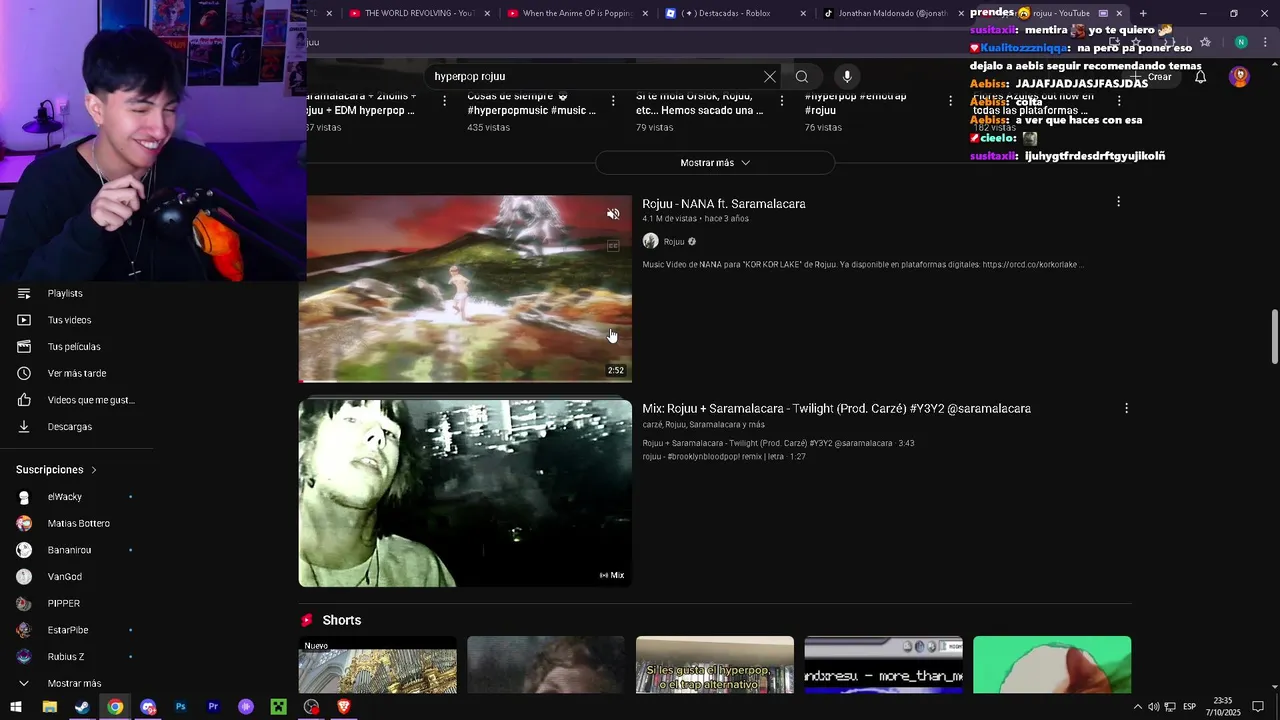
Task: Open Matias Bottero subscription channel
Action: [x=77, y=523]
